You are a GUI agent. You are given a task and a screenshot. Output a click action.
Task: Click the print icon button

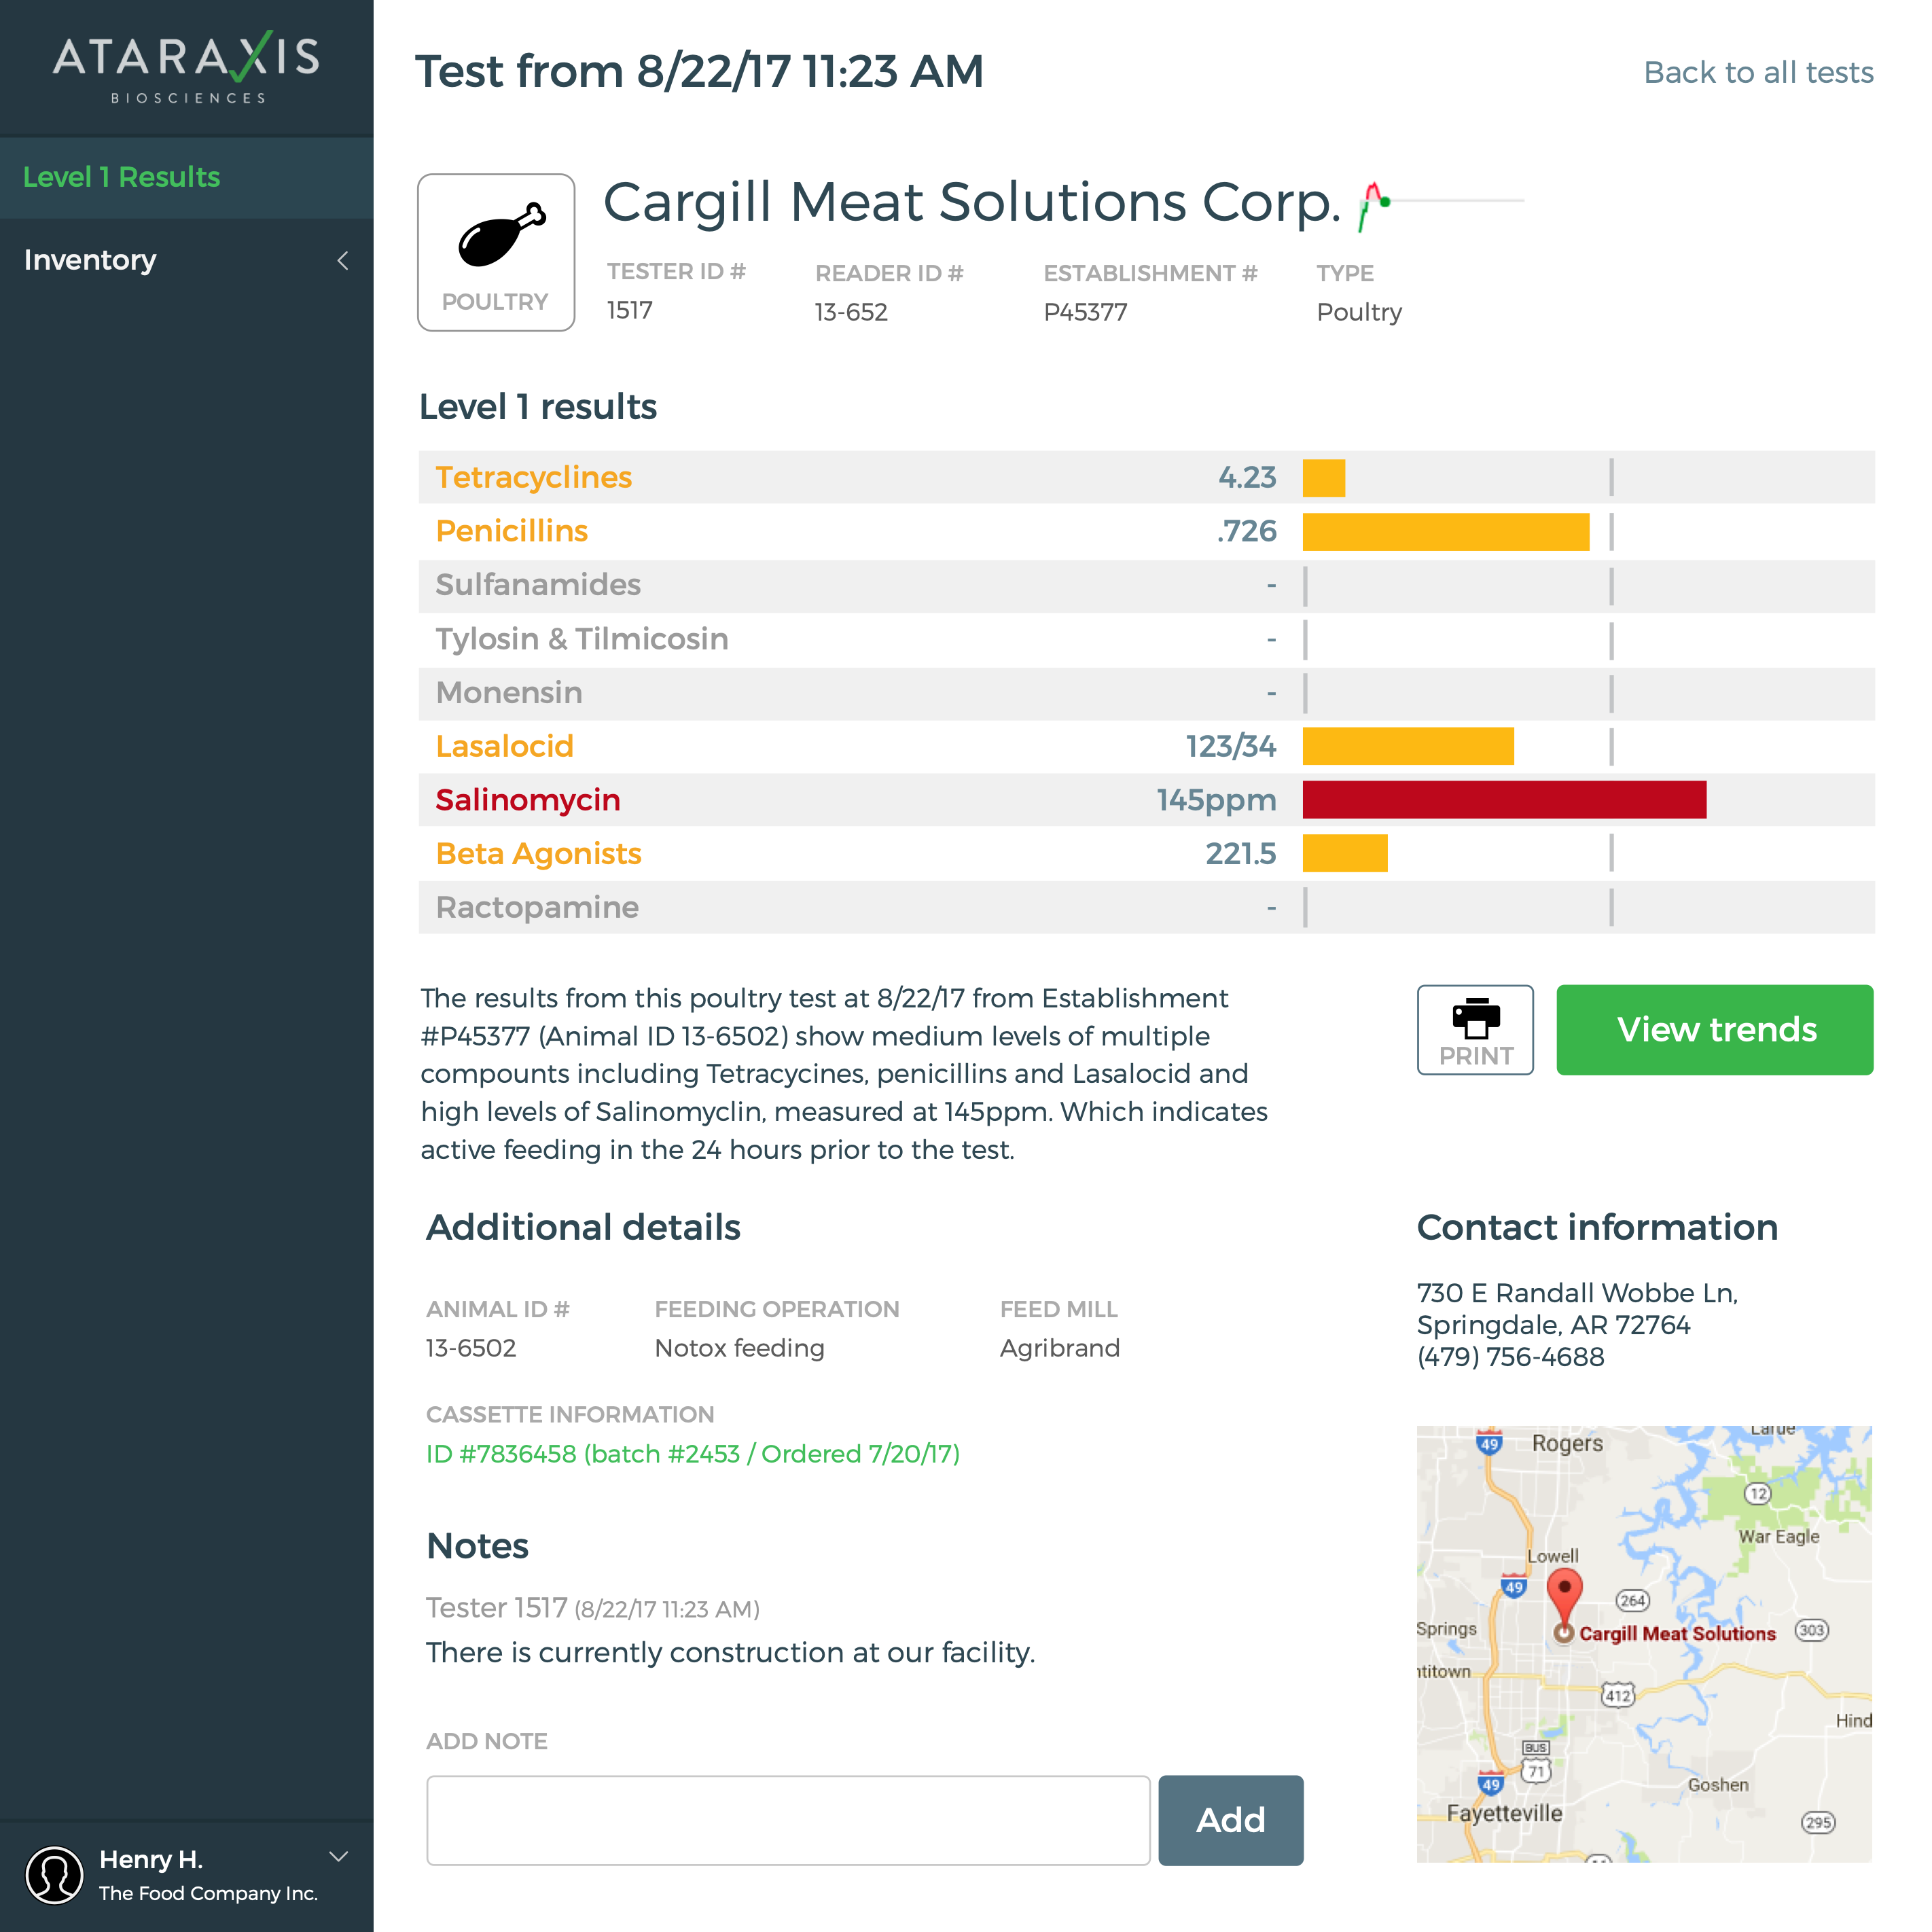pyautogui.click(x=1475, y=1030)
